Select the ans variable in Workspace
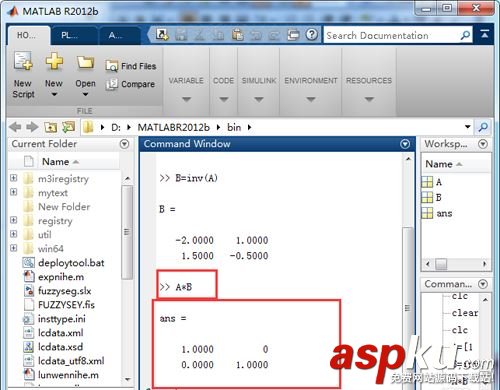500x390 pixels. (438, 213)
